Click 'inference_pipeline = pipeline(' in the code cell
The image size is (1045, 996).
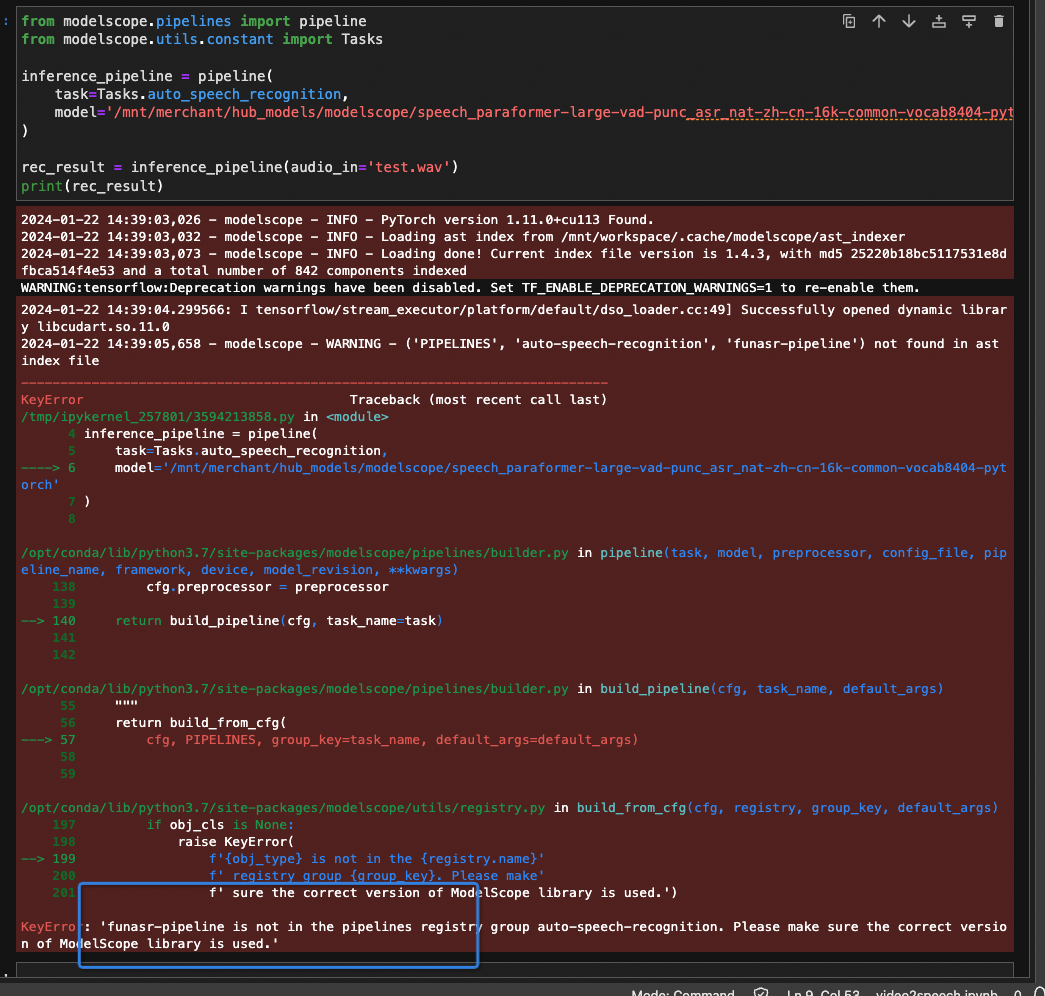click(x=147, y=76)
